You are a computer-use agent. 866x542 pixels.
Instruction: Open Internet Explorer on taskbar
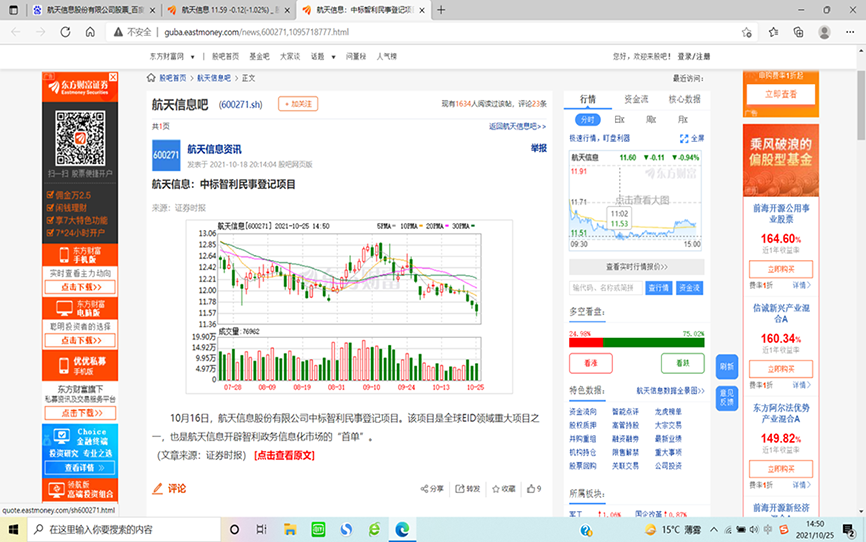click(x=374, y=530)
